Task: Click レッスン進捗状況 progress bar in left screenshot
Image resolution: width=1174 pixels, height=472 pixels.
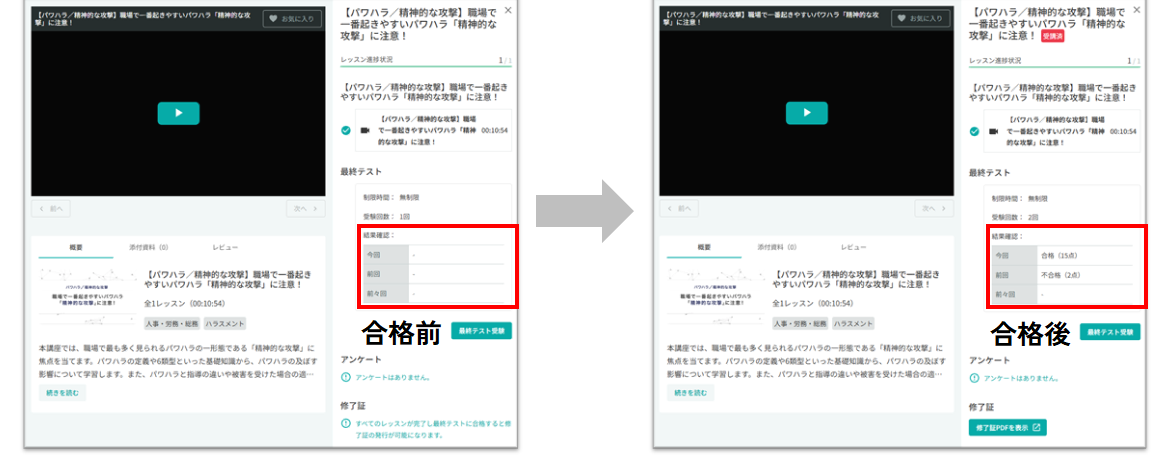Action: pos(427,67)
